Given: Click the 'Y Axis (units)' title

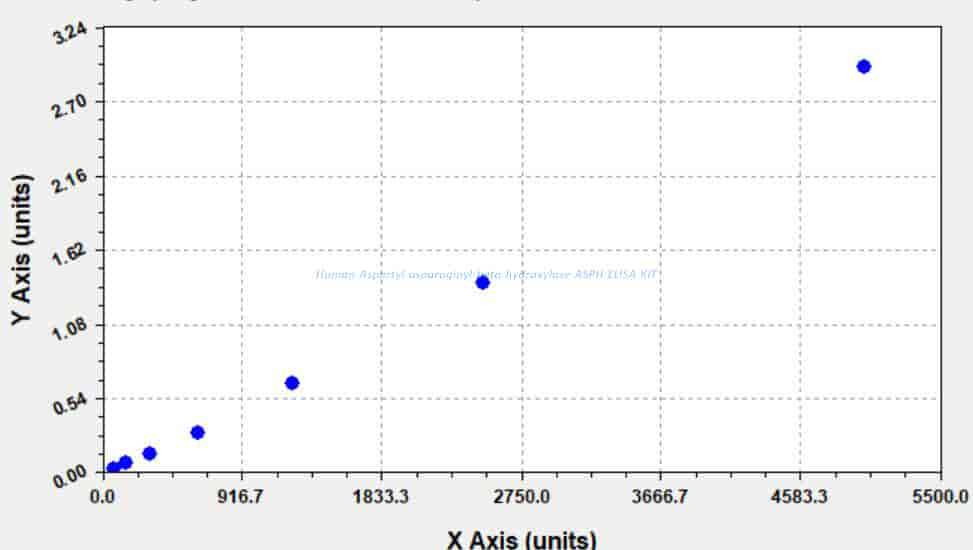Looking at the screenshot, I should pos(21,250).
